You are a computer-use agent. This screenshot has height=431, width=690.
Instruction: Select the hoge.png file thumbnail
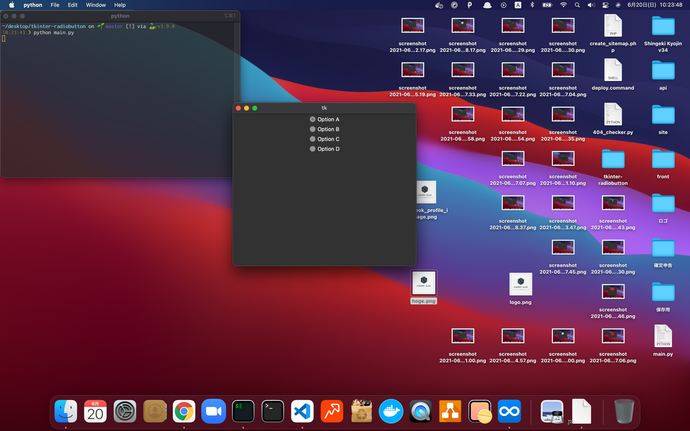424,283
